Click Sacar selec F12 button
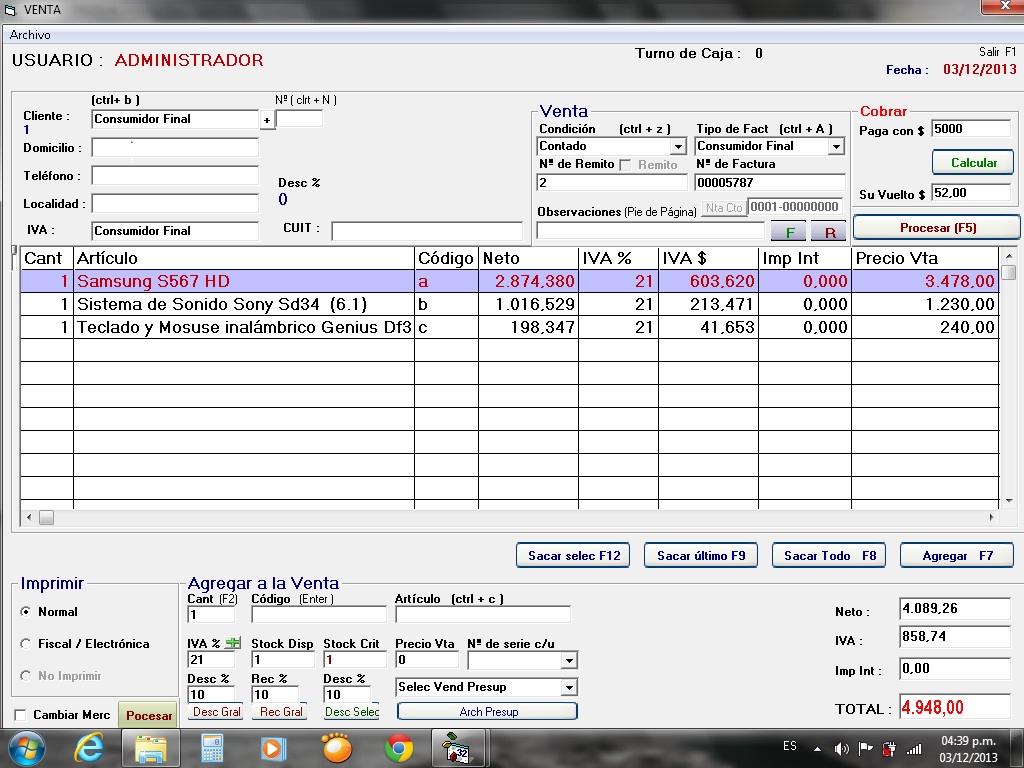The height and width of the screenshot is (768, 1024). [x=573, y=556]
